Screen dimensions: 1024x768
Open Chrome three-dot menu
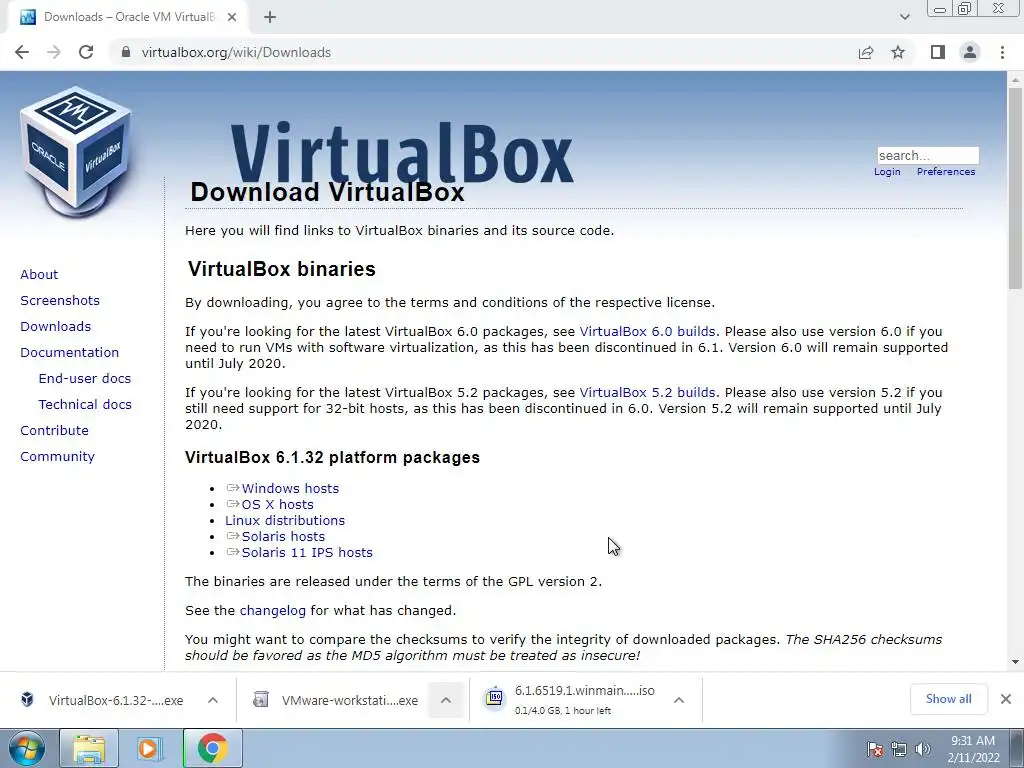pos(1002,52)
